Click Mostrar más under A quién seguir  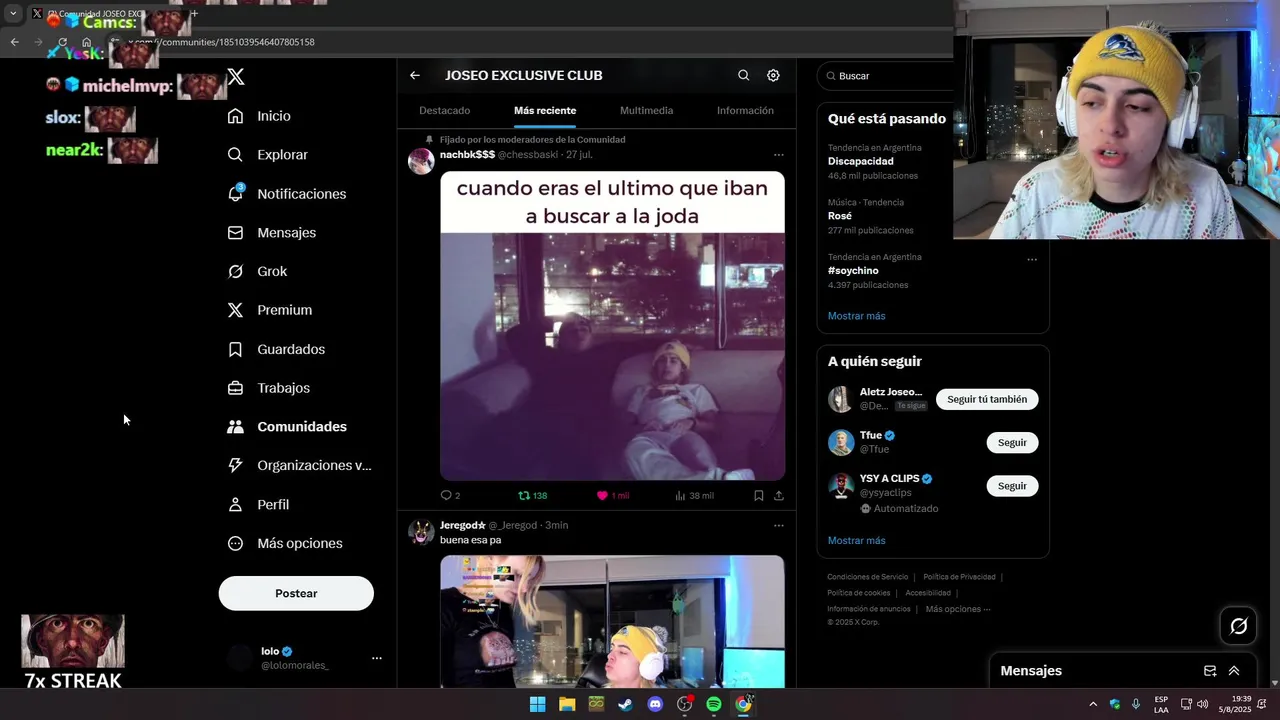(x=856, y=541)
